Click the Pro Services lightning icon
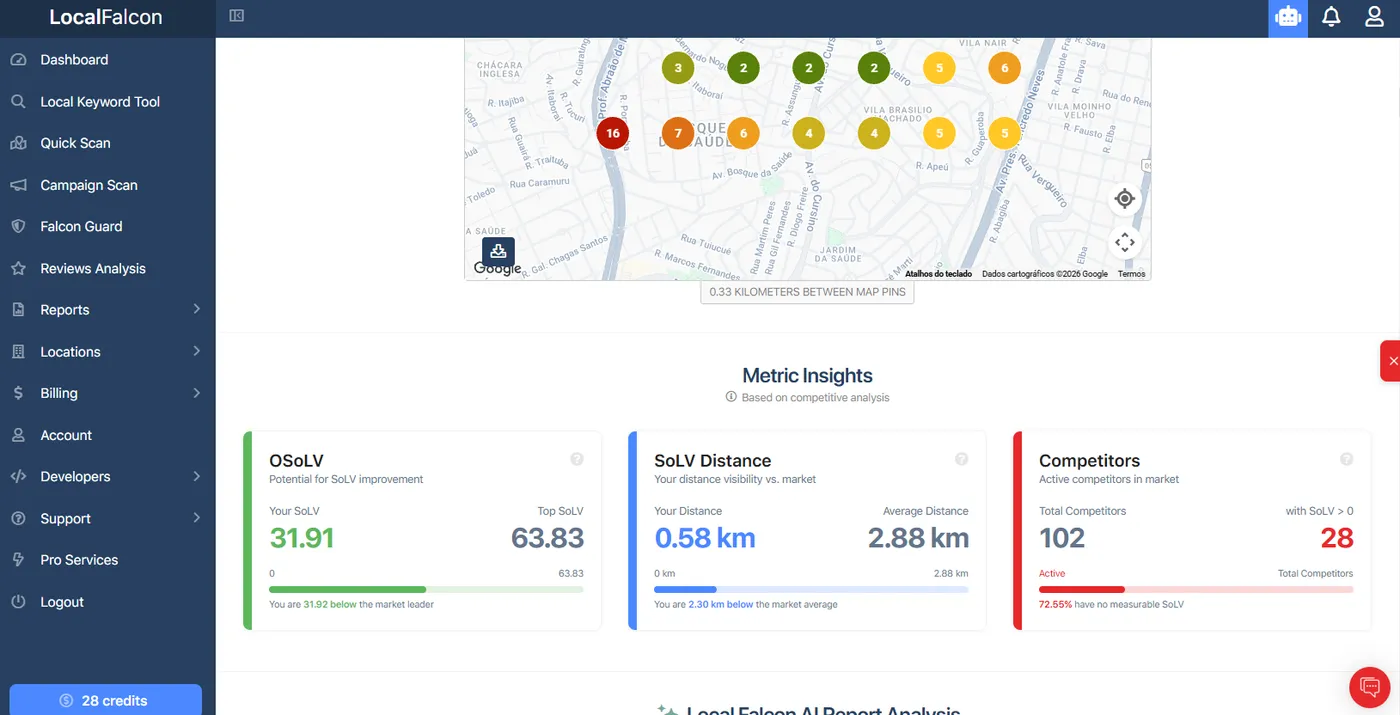Image resolution: width=1400 pixels, height=715 pixels. tap(18, 560)
